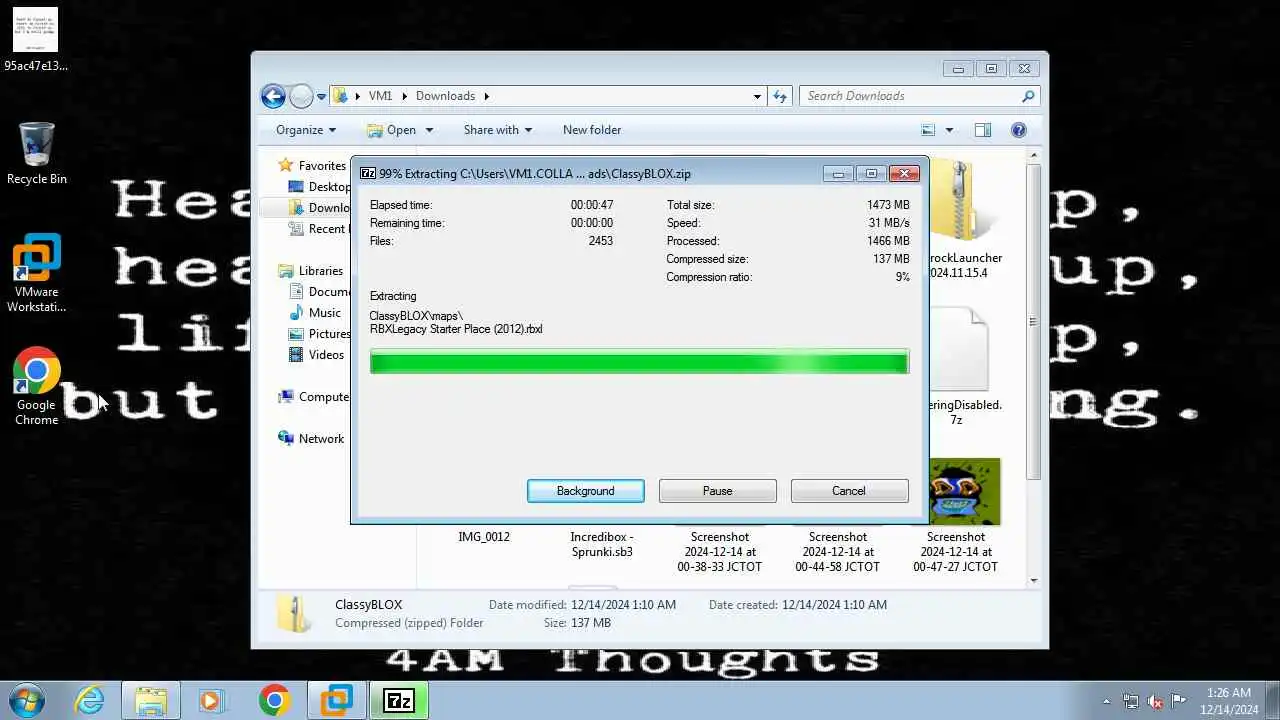Expand arrow after Downloads in path
The image size is (1280, 720).
coord(487,96)
